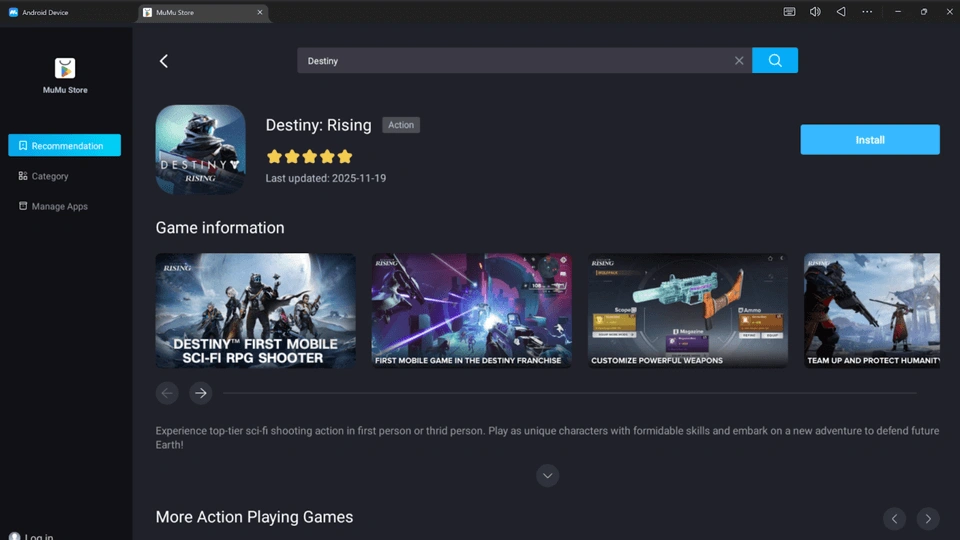Expand the game description with down chevron
Image resolution: width=960 pixels, height=540 pixels.
[x=547, y=476]
